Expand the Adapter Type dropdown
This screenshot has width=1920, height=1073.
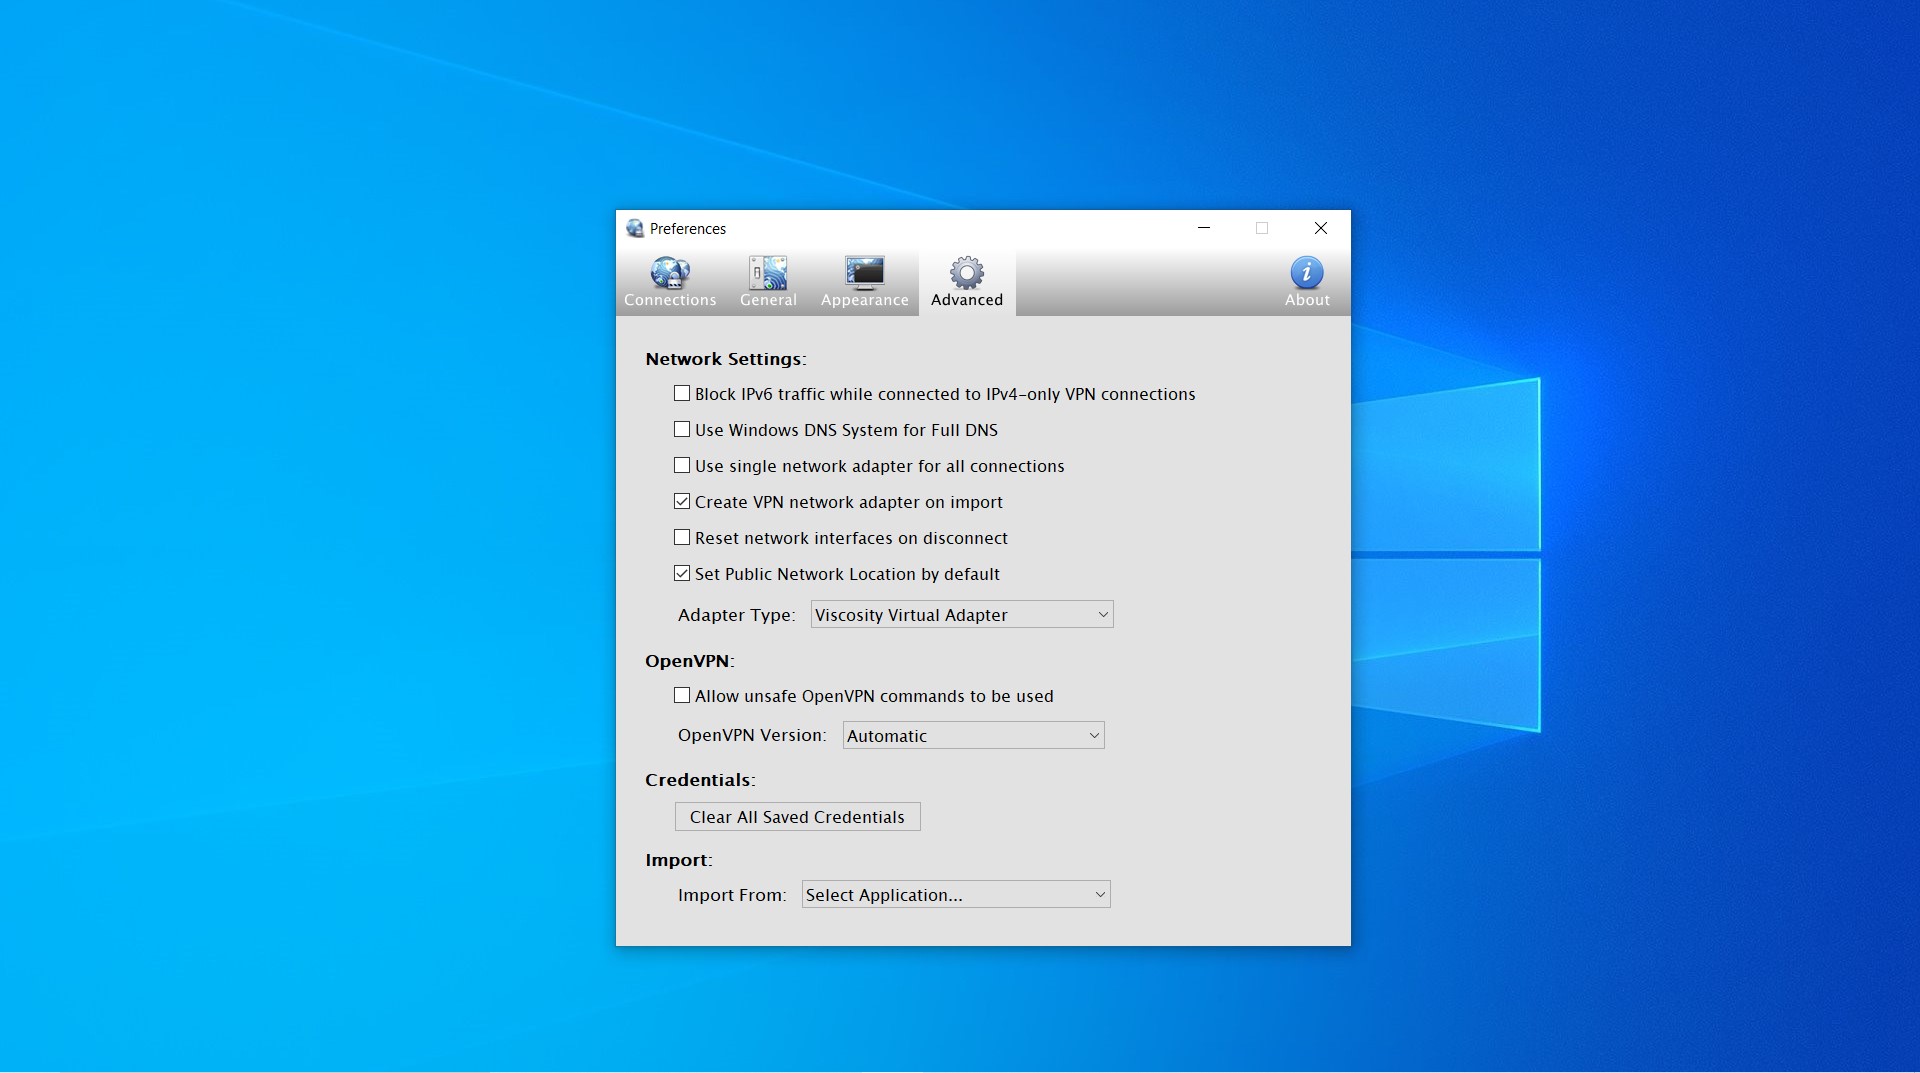click(962, 615)
